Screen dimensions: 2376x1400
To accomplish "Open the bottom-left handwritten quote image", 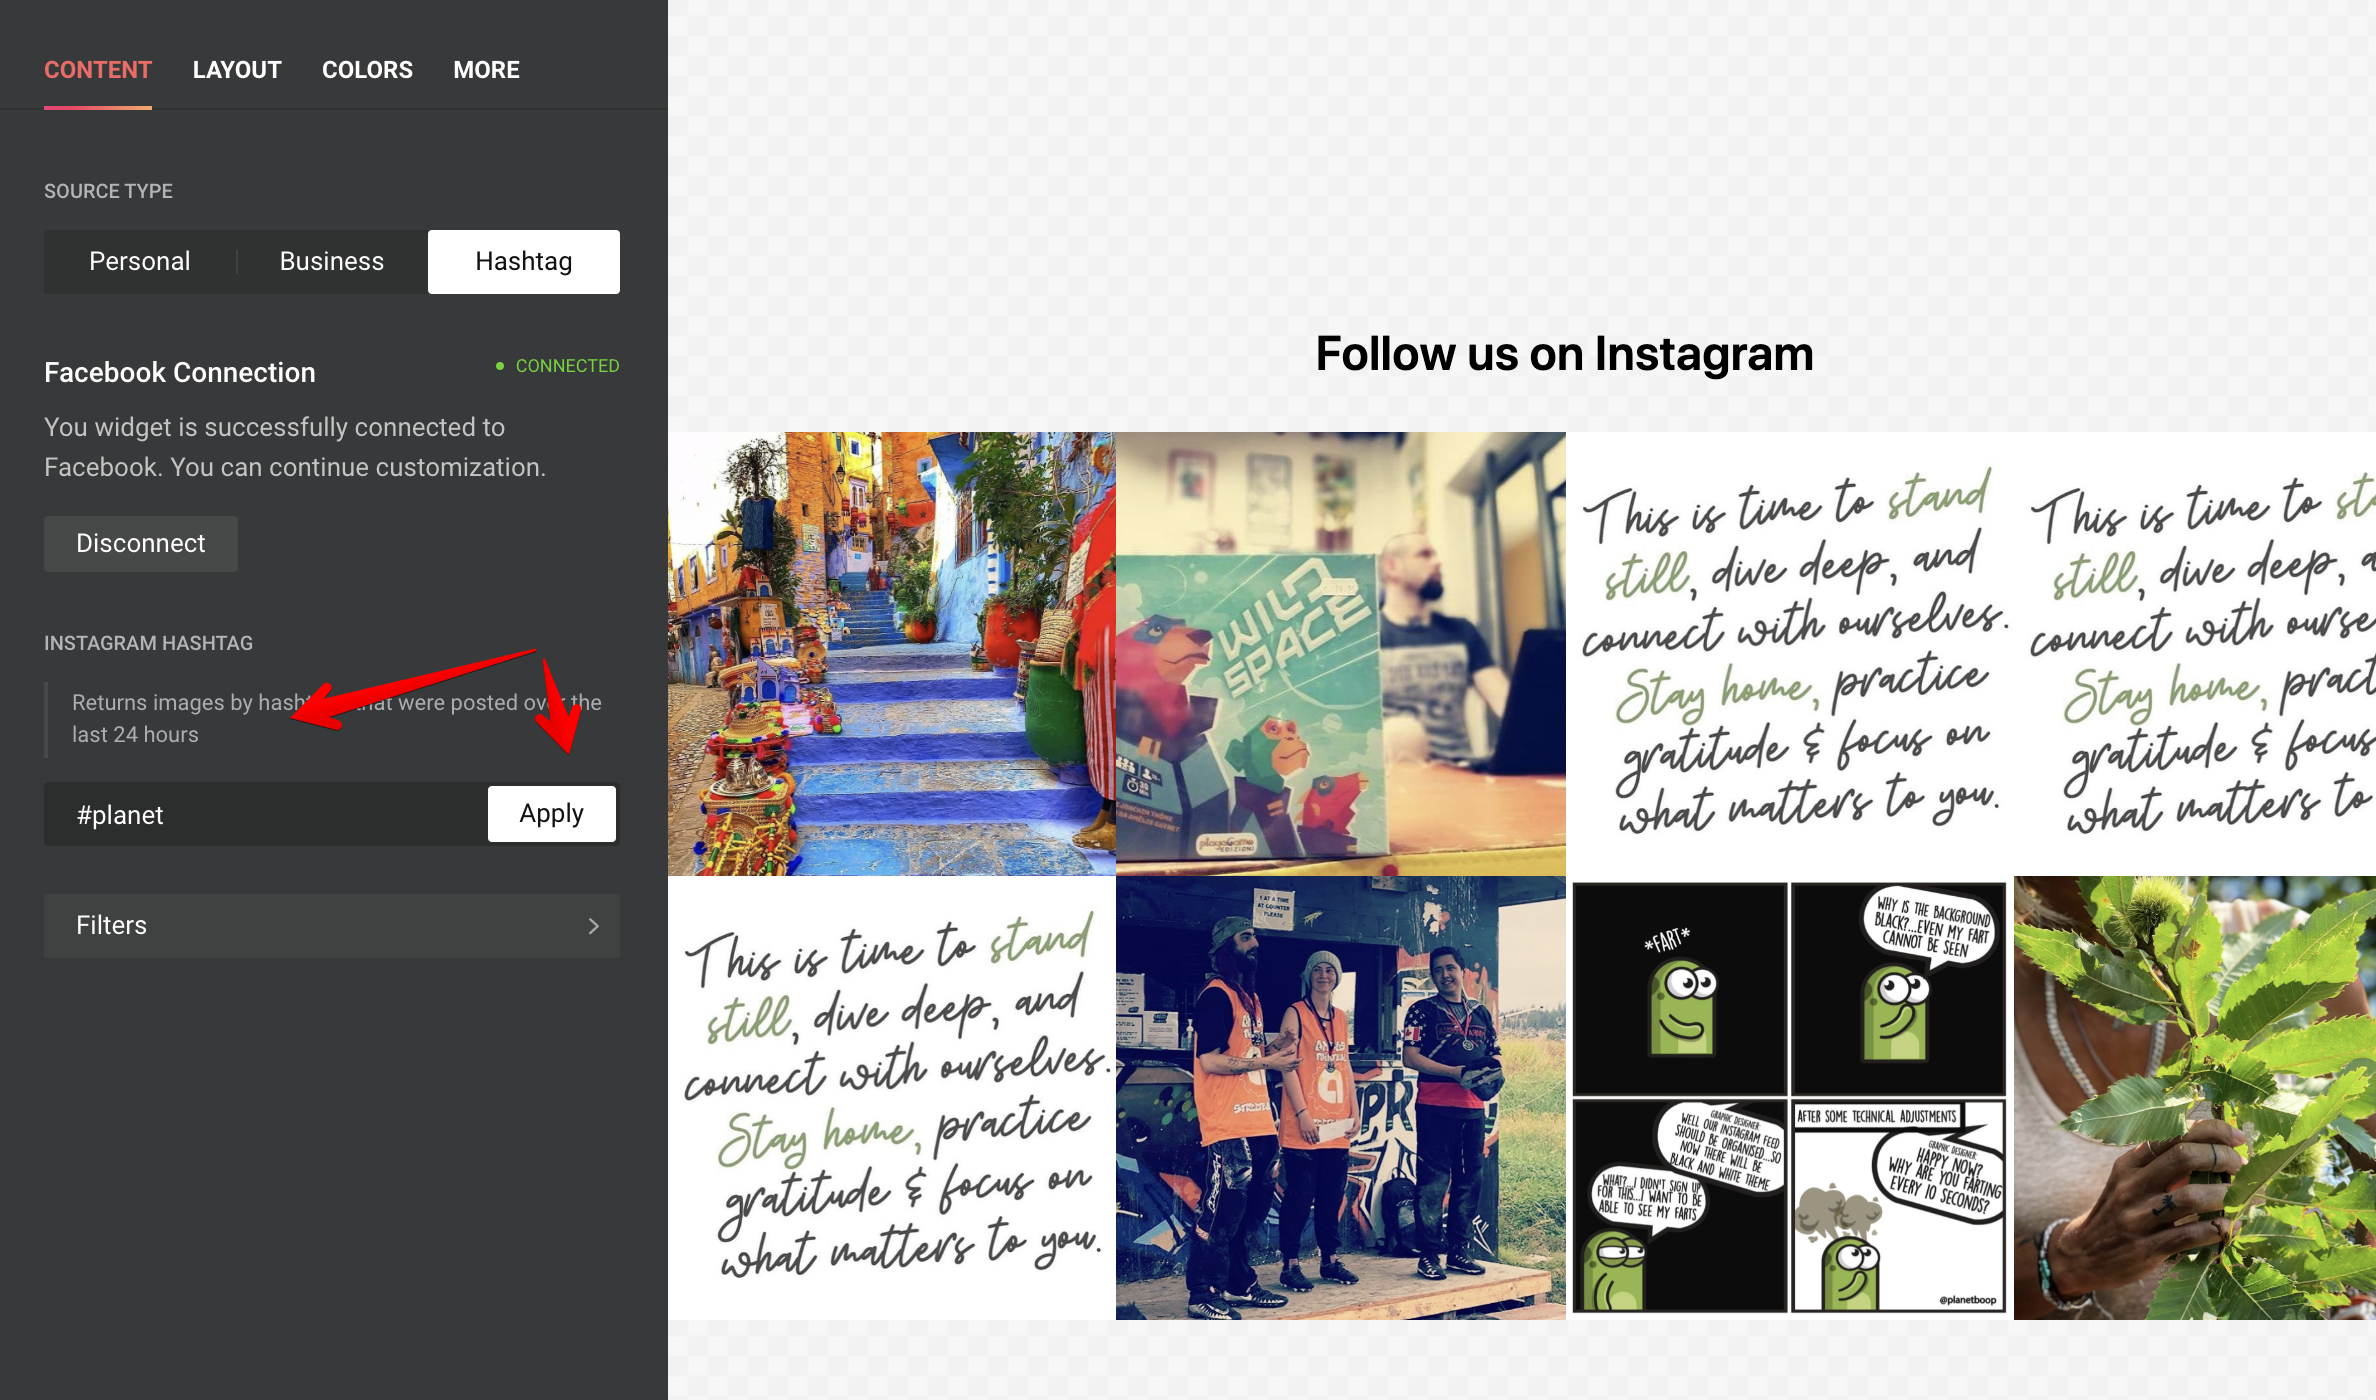I will (892, 1098).
